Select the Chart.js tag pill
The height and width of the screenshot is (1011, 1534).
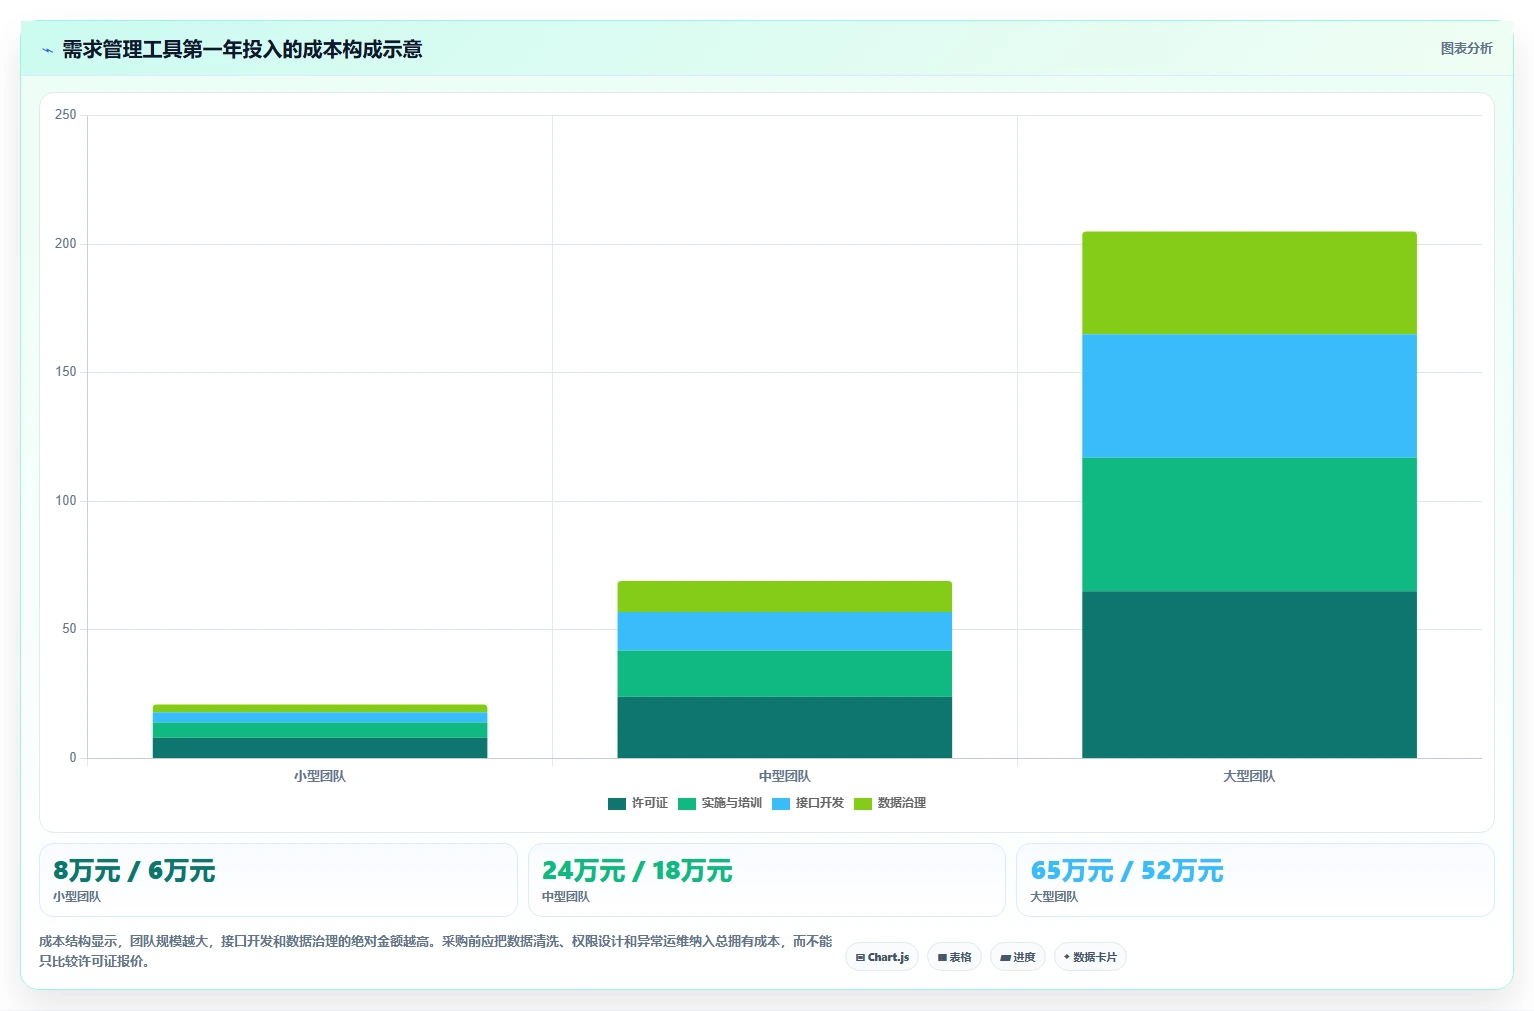coord(882,957)
